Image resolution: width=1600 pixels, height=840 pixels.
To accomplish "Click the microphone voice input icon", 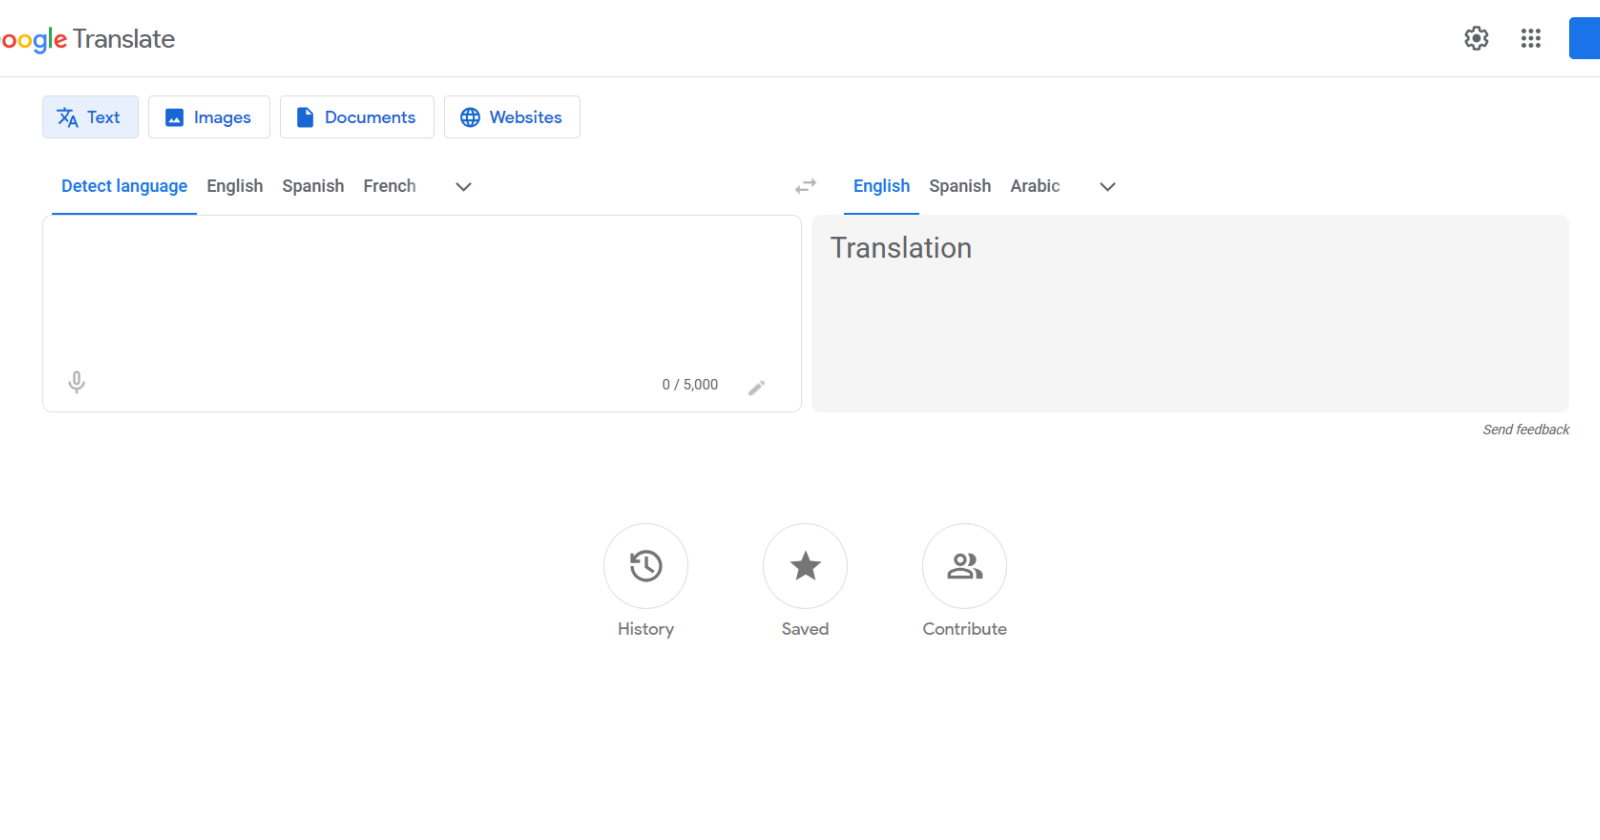I will (x=76, y=382).
